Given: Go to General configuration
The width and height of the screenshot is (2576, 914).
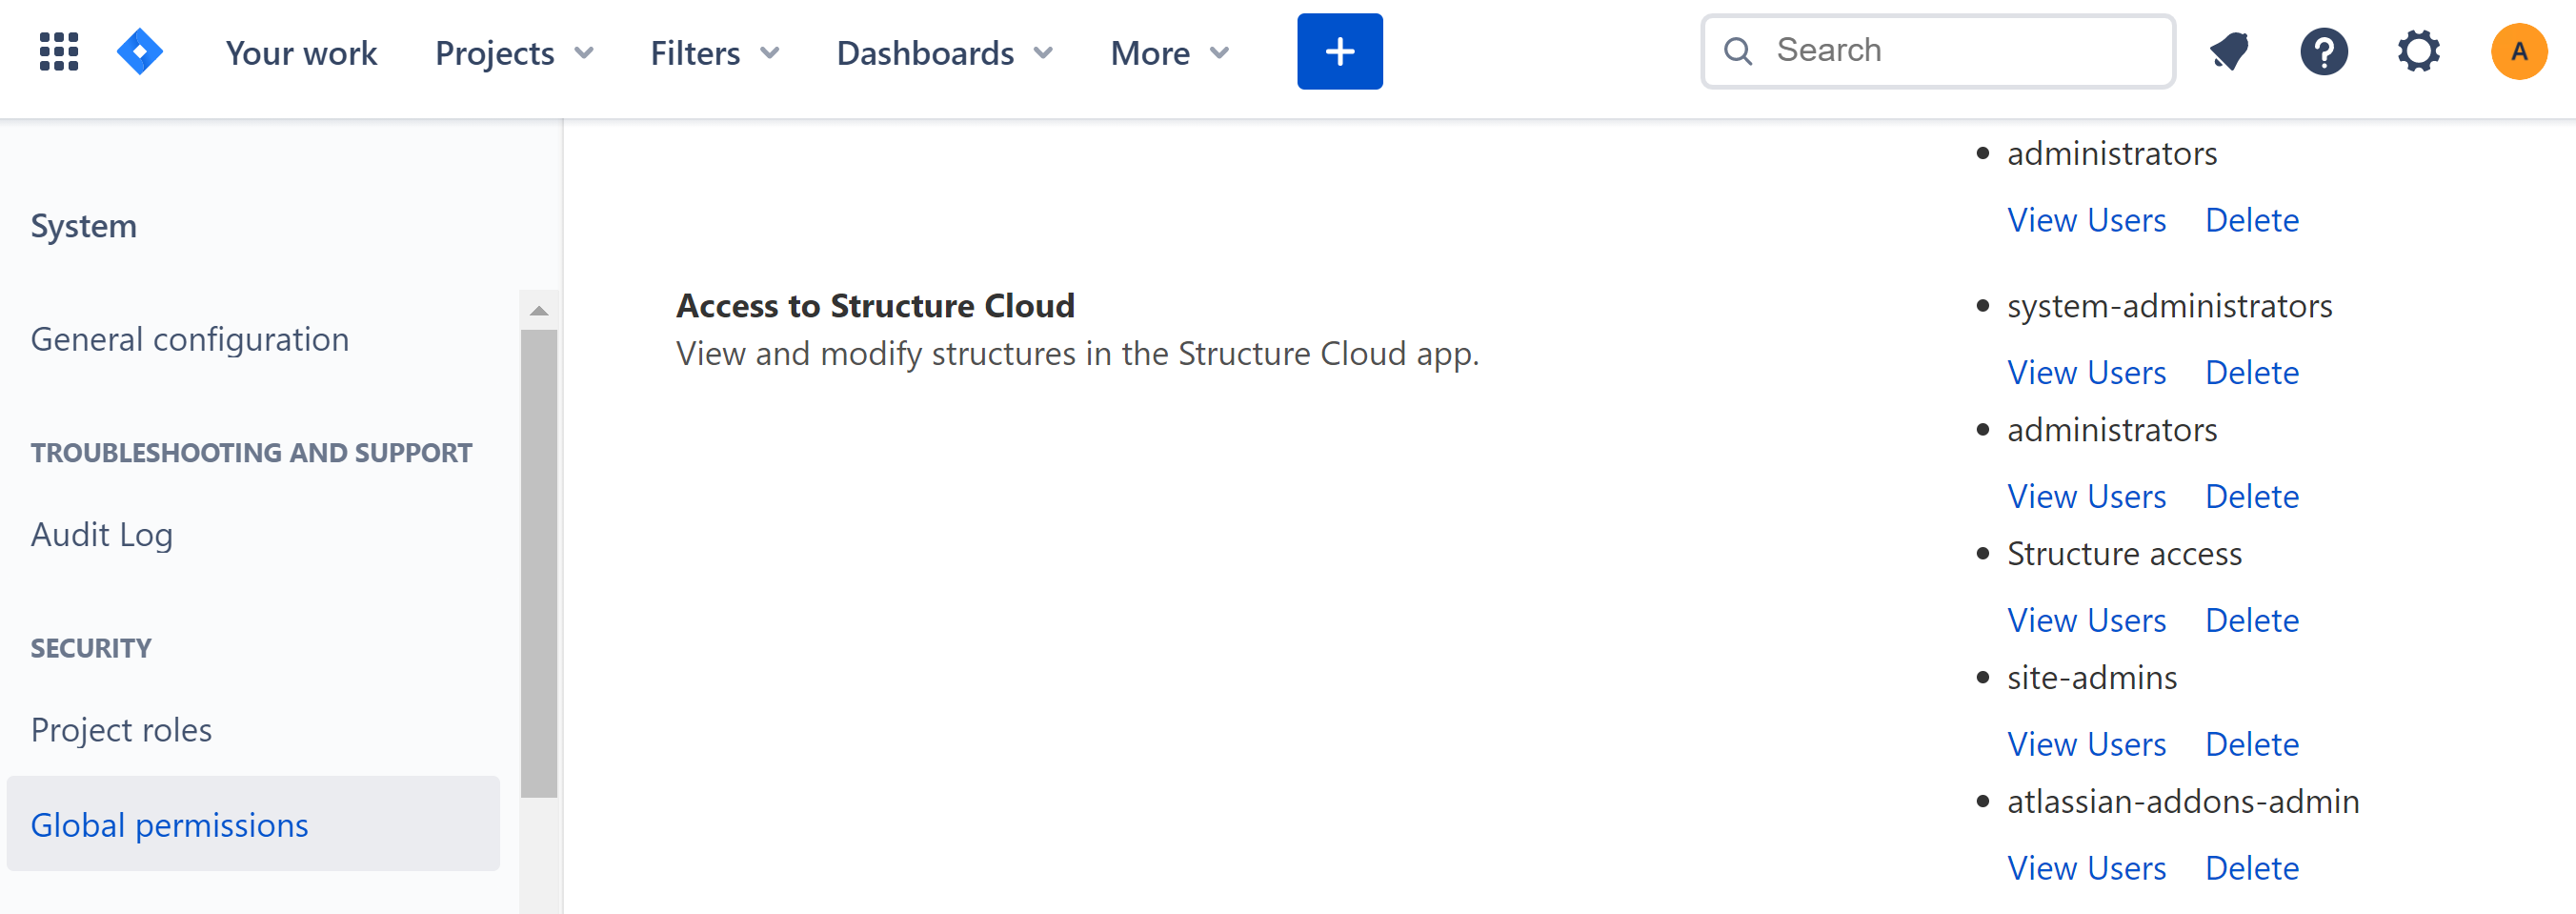Looking at the screenshot, I should coord(189,338).
